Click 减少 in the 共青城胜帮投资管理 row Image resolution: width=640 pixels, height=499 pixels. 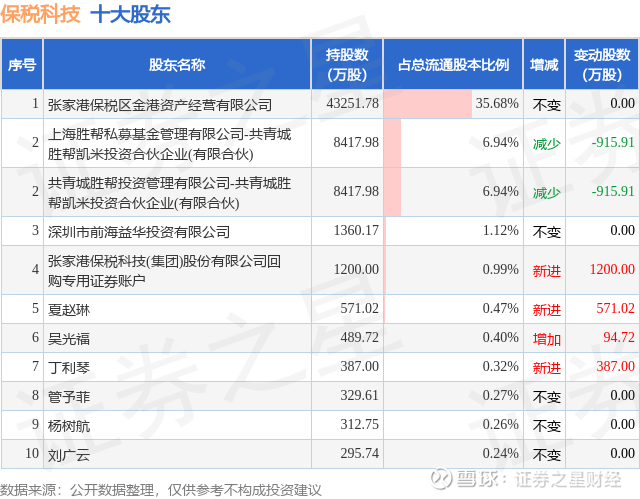pyautogui.click(x=547, y=193)
